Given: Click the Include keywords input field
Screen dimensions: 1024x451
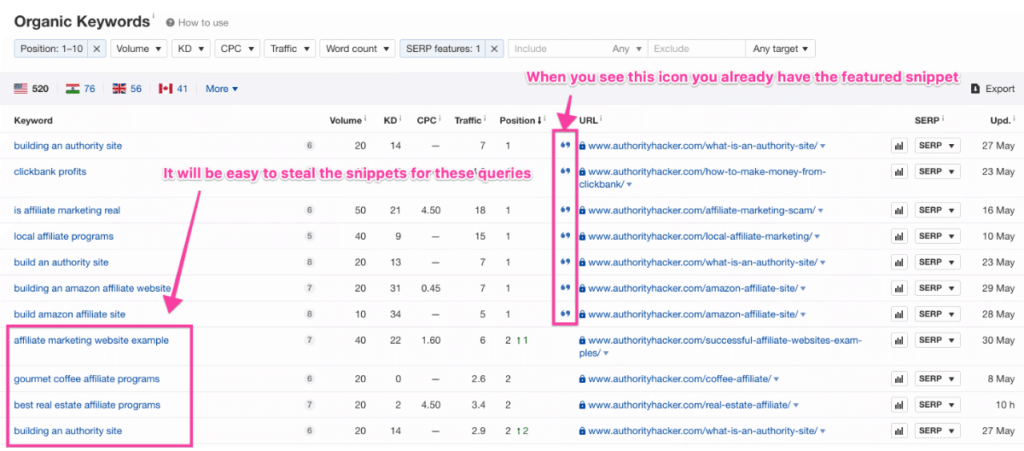Looking at the screenshot, I should pyautogui.click(x=555, y=48).
